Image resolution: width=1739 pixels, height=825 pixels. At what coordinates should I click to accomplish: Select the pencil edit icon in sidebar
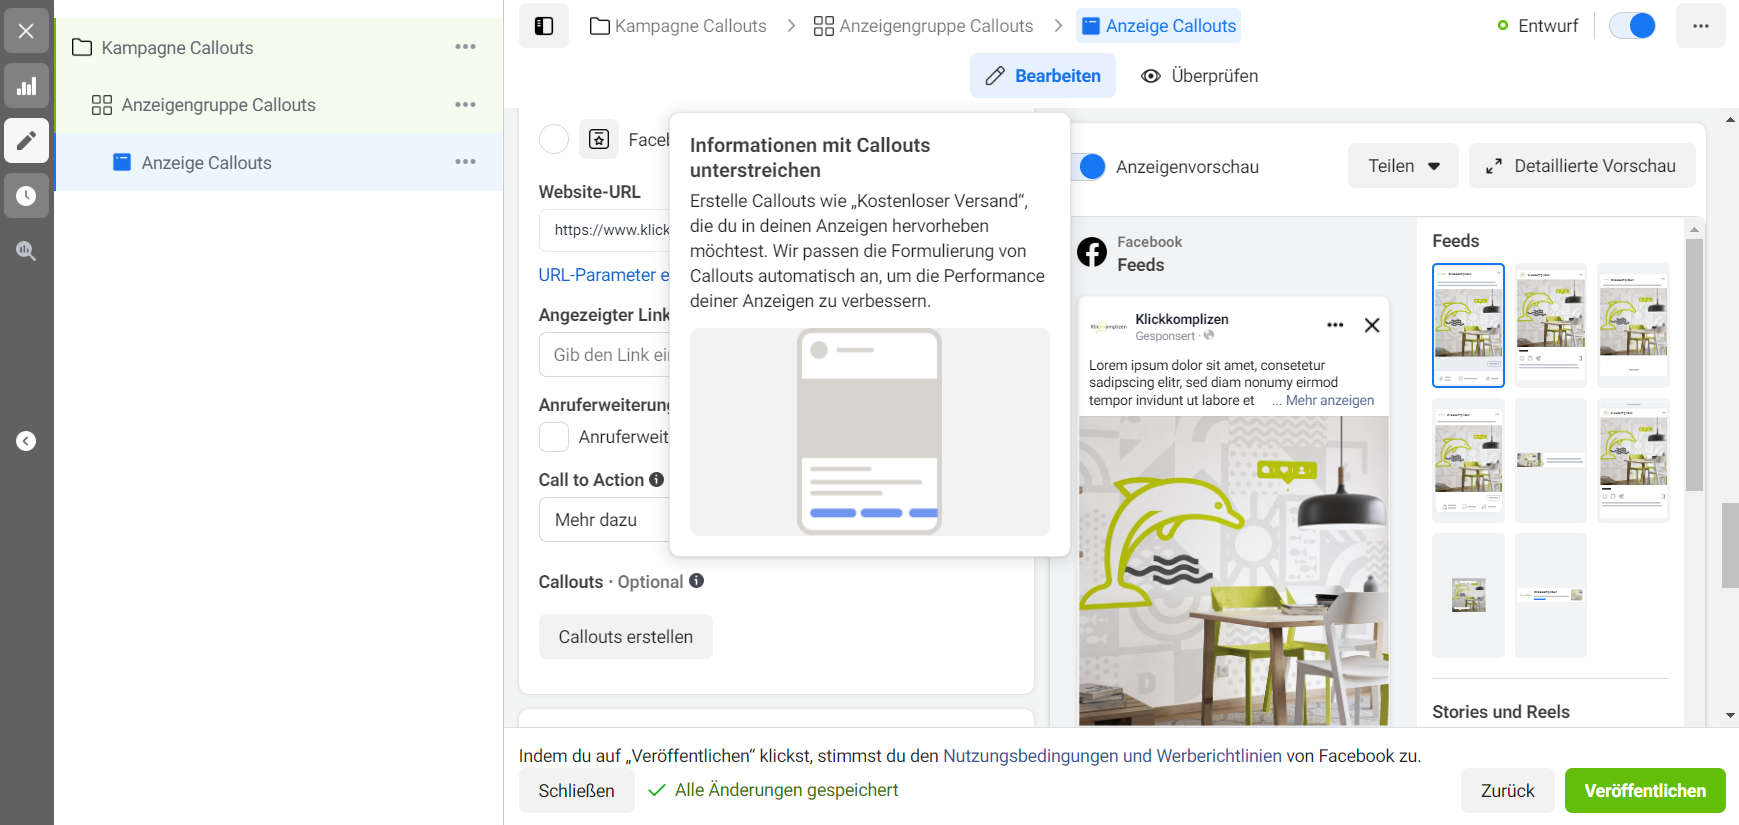point(26,141)
